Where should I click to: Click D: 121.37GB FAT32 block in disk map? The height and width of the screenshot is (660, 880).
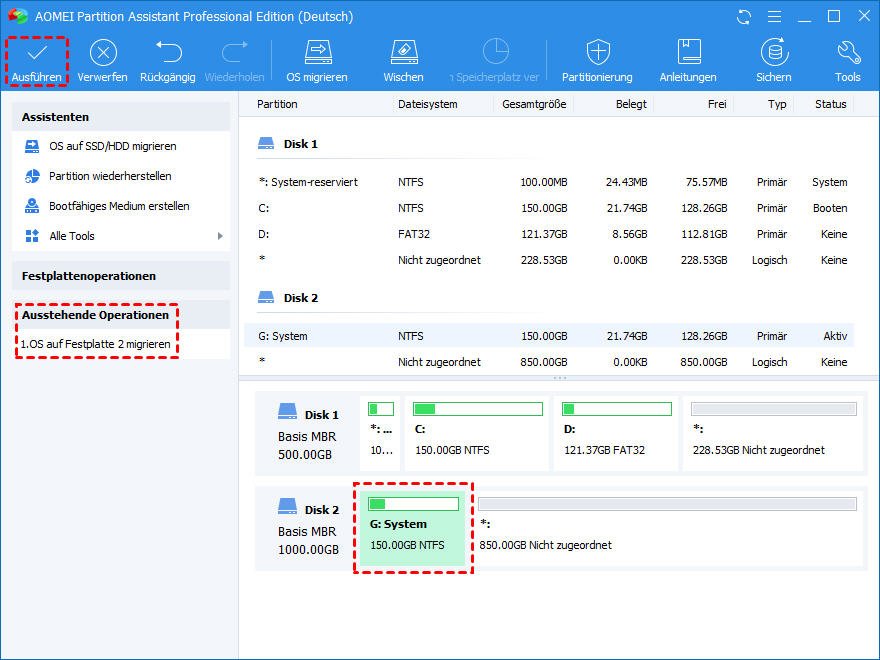pos(616,433)
